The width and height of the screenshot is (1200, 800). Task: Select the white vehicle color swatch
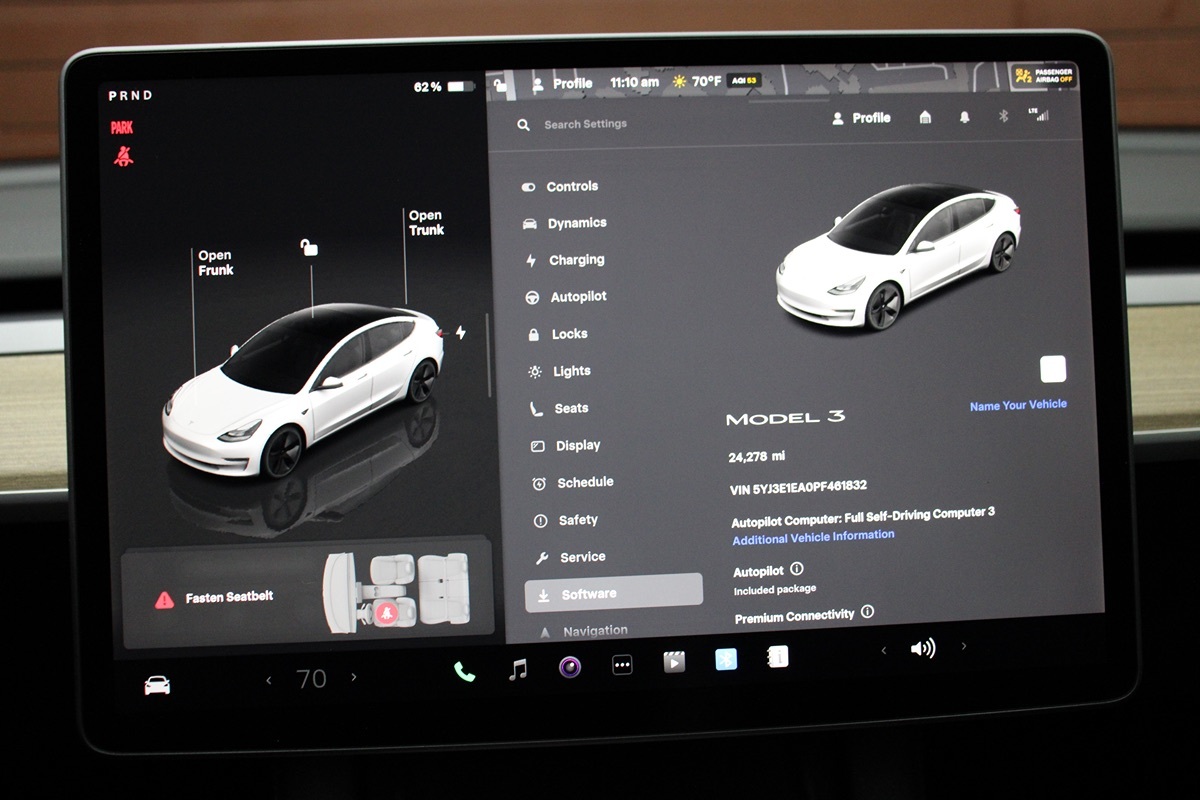click(x=1053, y=369)
